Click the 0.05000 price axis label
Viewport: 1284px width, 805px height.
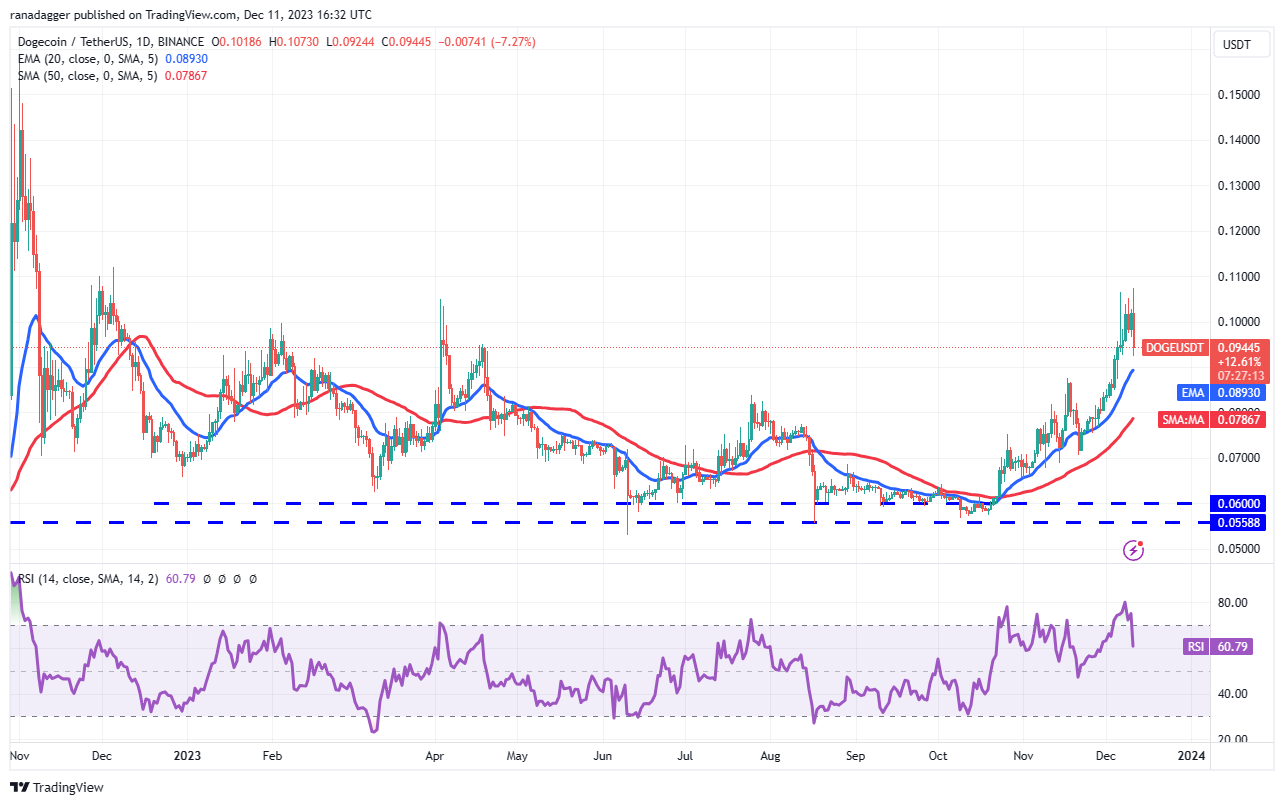pos(1240,549)
